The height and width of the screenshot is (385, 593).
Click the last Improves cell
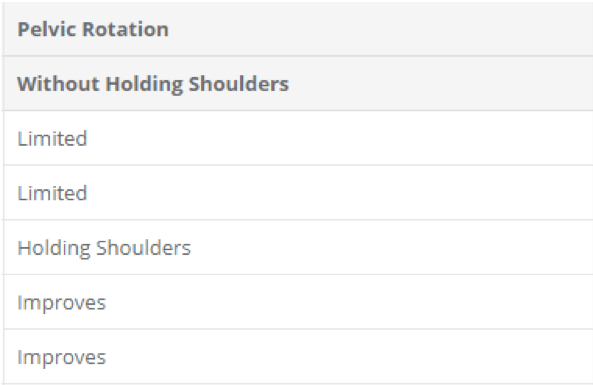[298, 357]
